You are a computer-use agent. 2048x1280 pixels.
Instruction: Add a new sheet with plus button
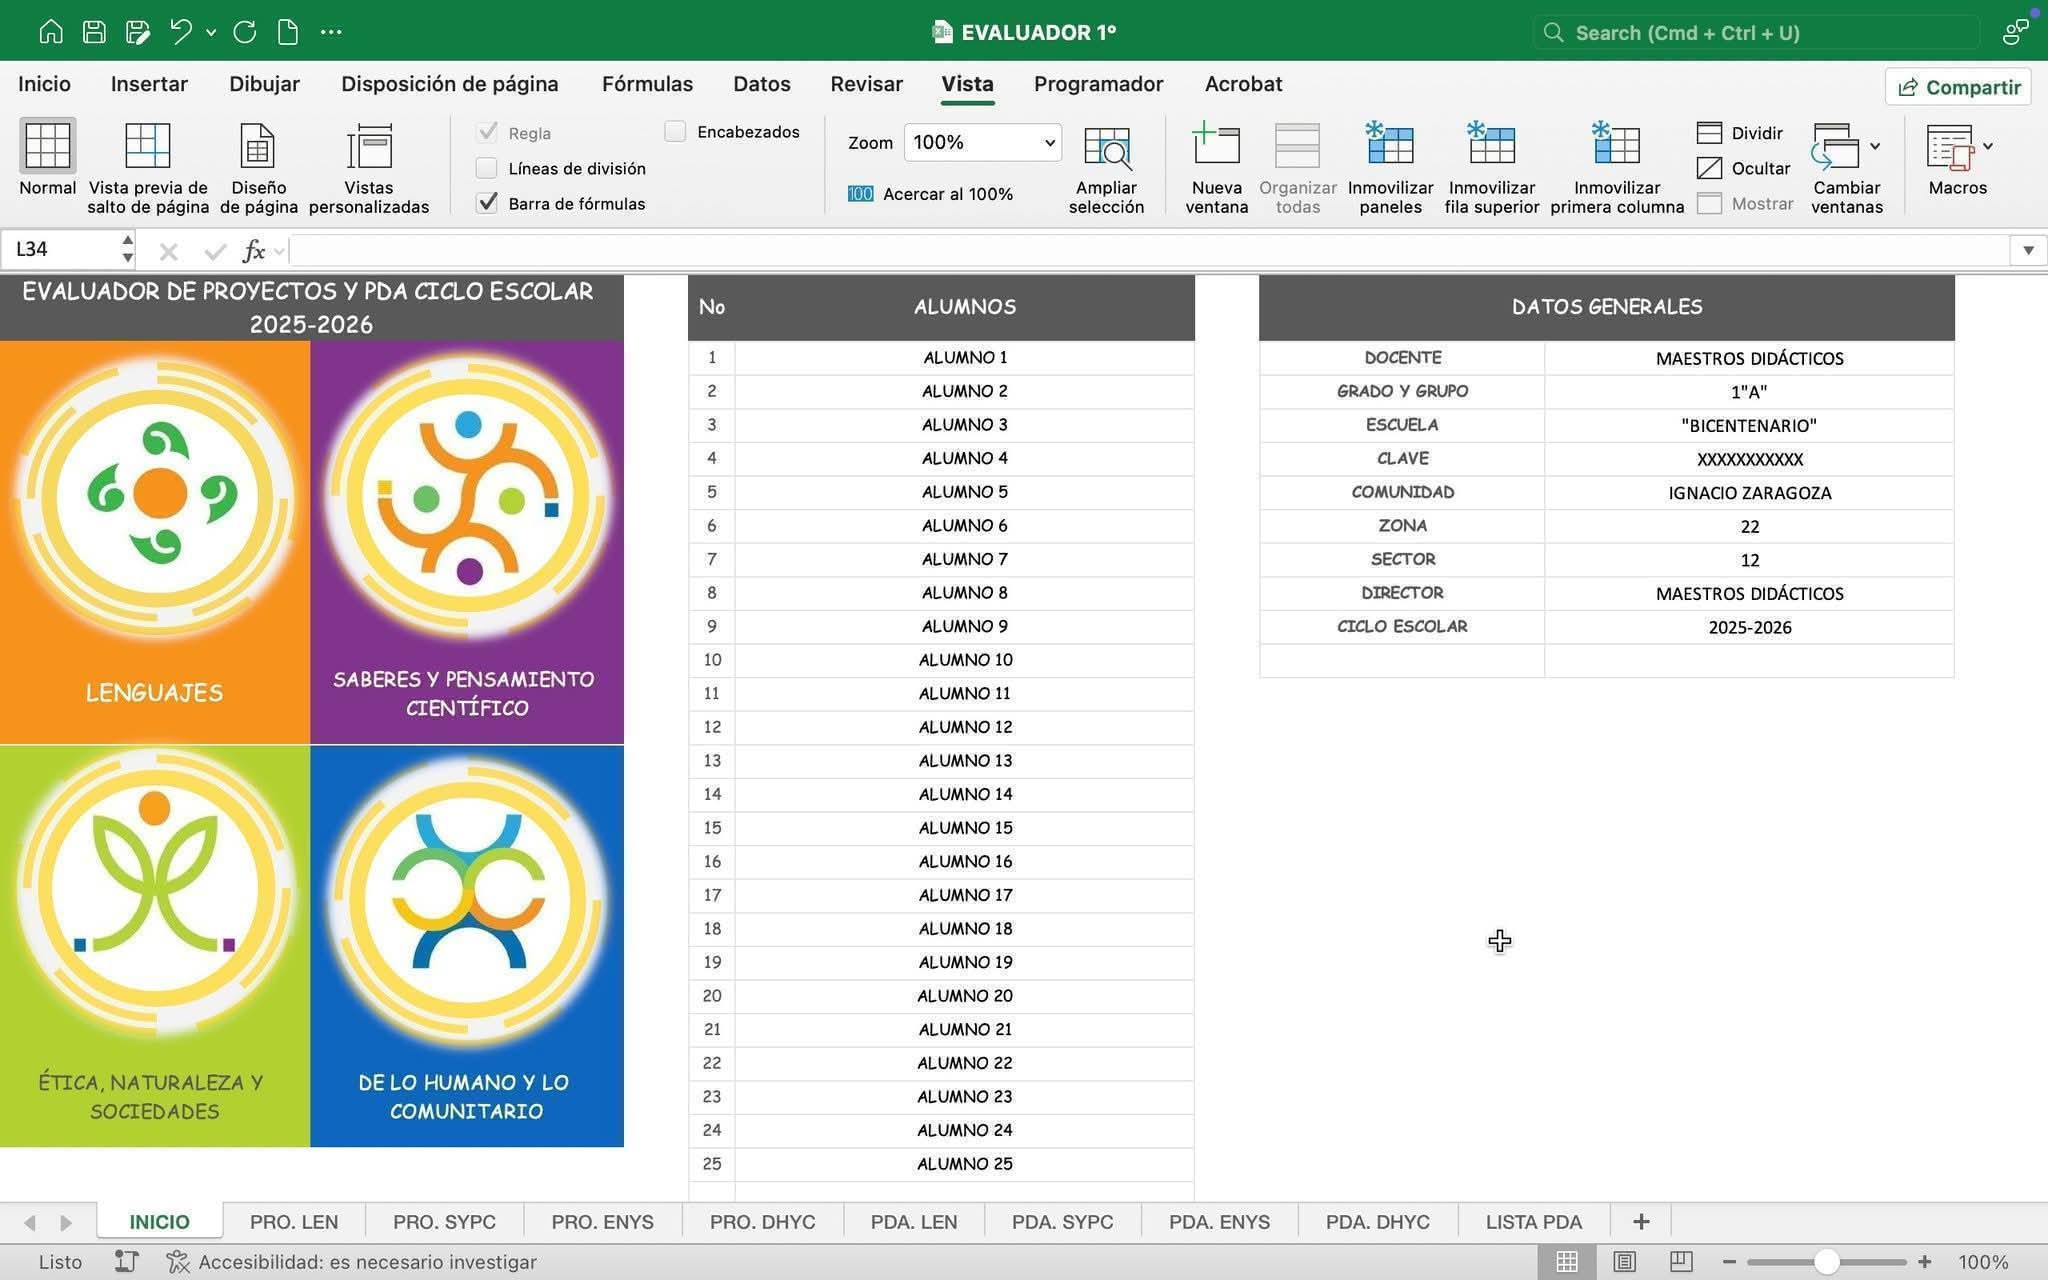(x=1641, y=1221)
